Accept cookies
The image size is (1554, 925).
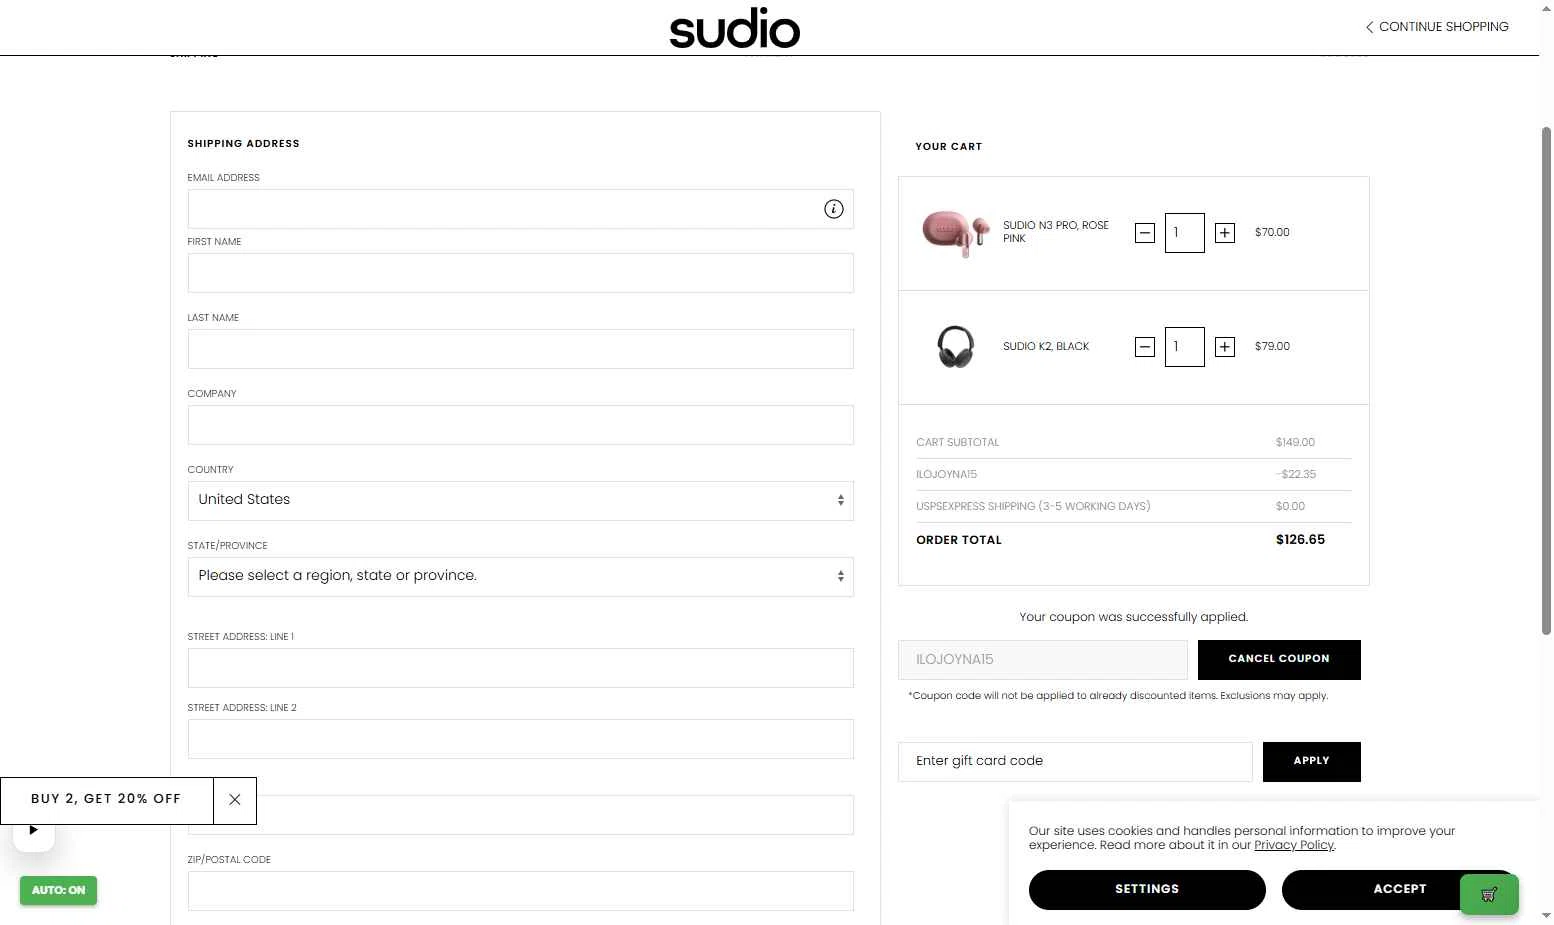1399,890
